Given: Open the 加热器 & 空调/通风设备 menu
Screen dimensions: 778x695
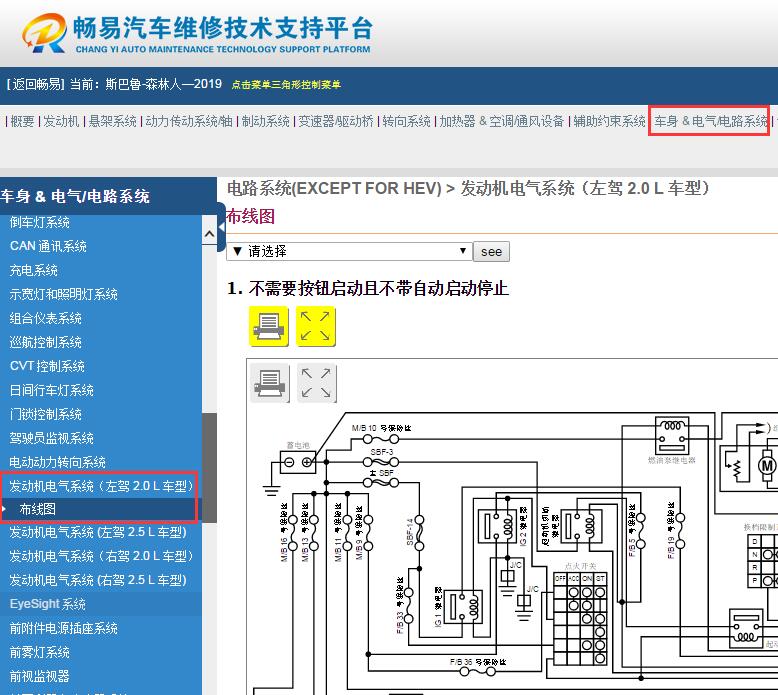Looking at the screenshot, I should pos(502,121).
